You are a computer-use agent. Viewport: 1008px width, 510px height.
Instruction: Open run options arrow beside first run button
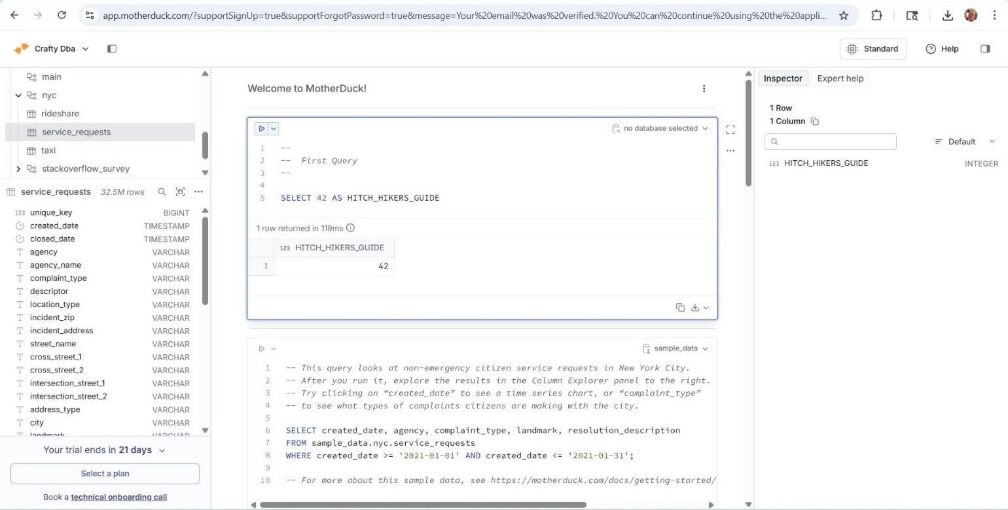273,129
